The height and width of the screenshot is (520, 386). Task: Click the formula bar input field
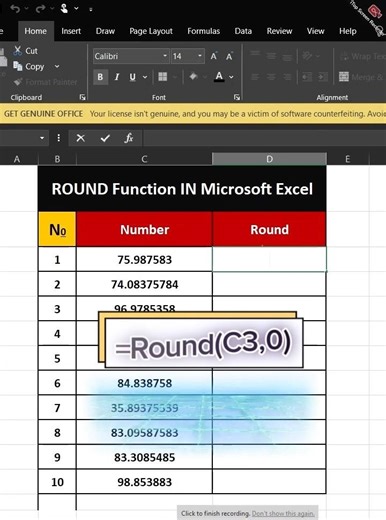coord(264,138)
